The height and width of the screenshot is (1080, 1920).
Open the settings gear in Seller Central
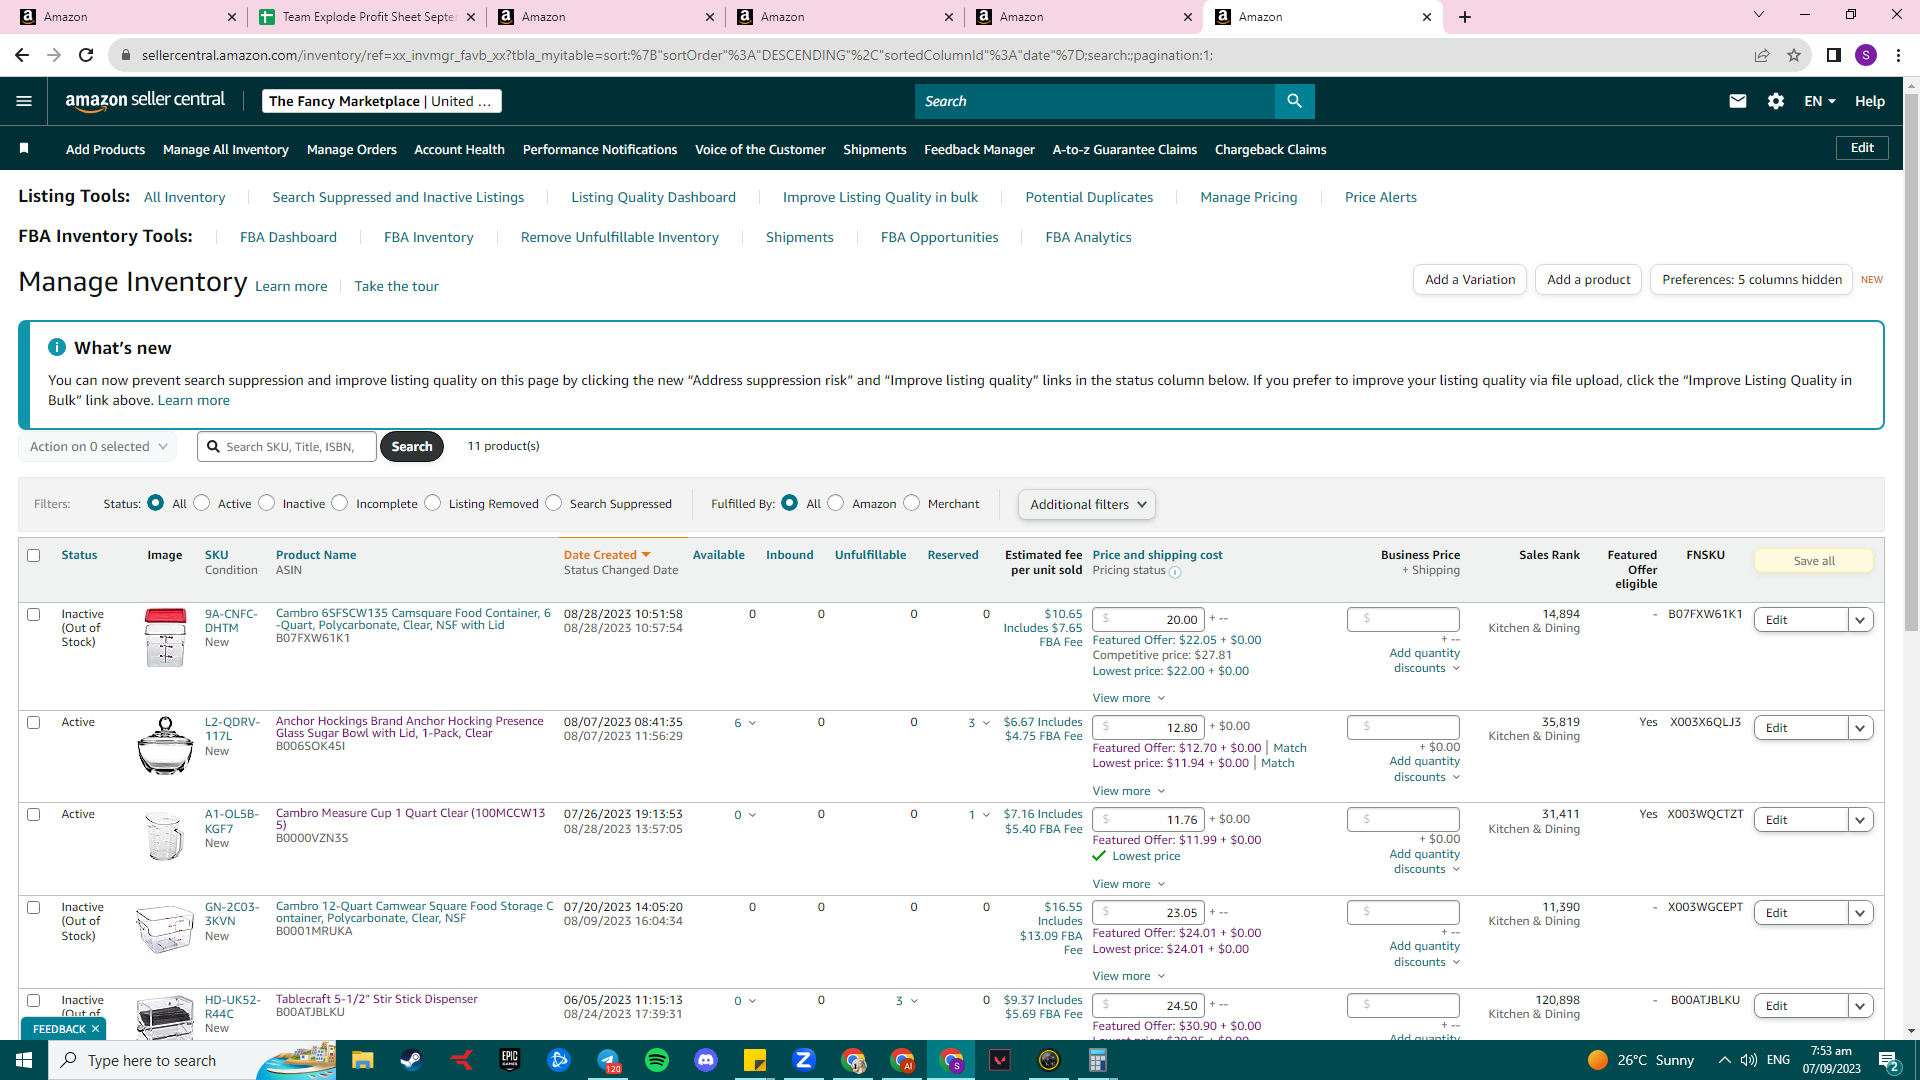point(1776,101)
